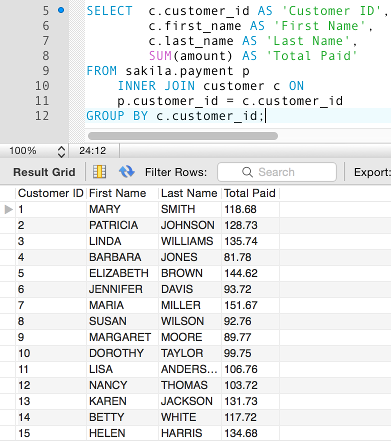Select cell WILSON
The width and height of the screenshot is (391, 441).
pyautogui.click(x=190, y=321)
